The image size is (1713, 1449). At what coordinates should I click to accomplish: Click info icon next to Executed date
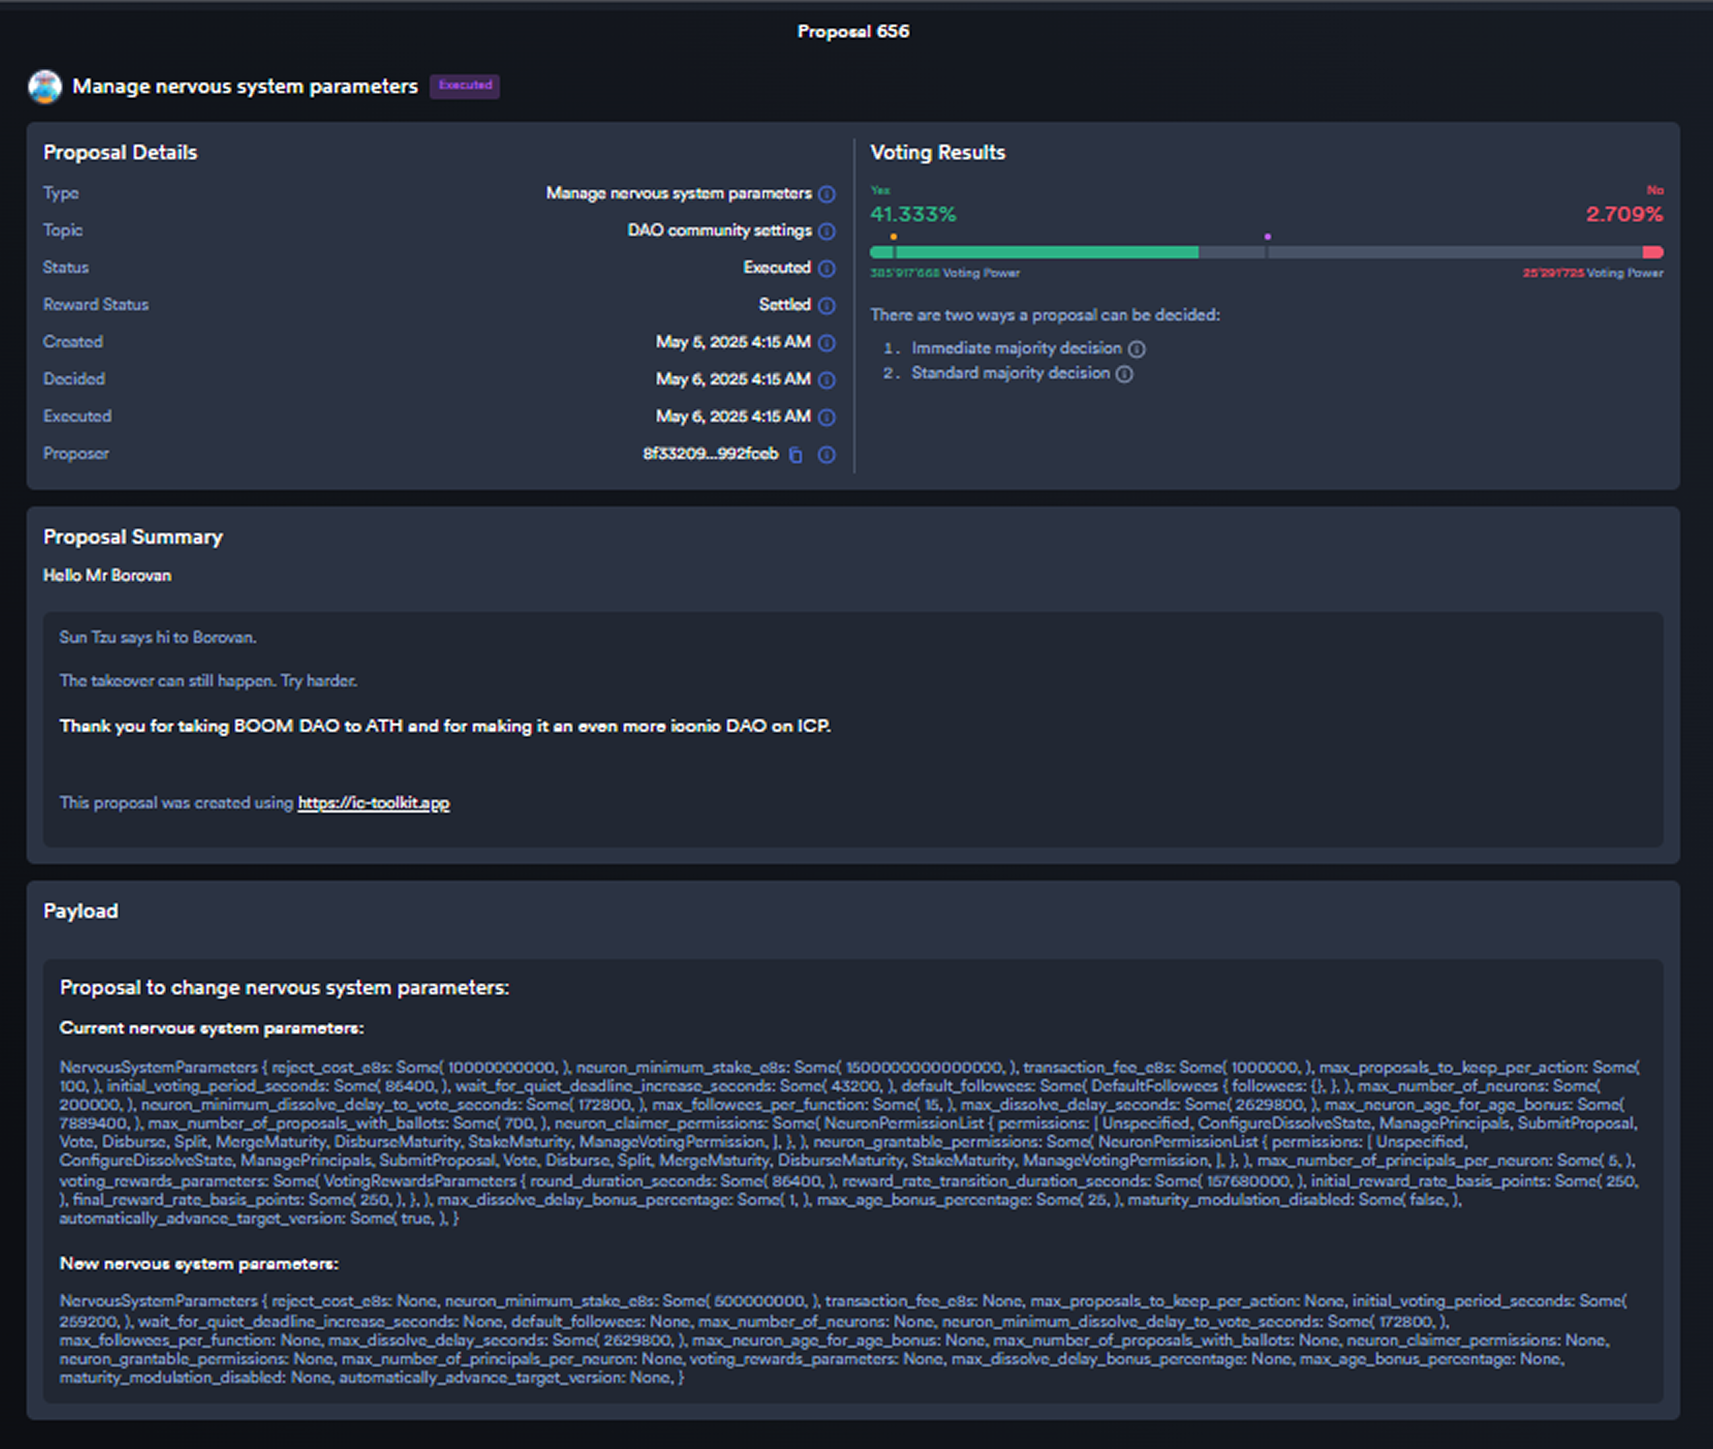coord(826,417)
